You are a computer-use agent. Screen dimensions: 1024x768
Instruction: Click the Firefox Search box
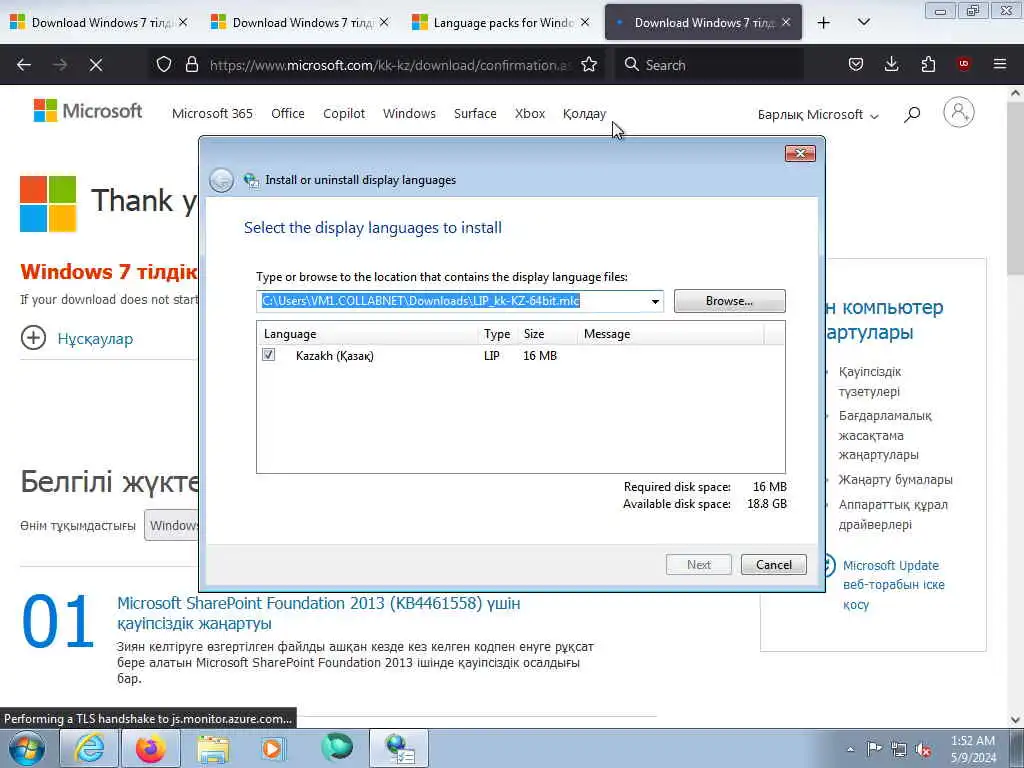pos(709,65)
